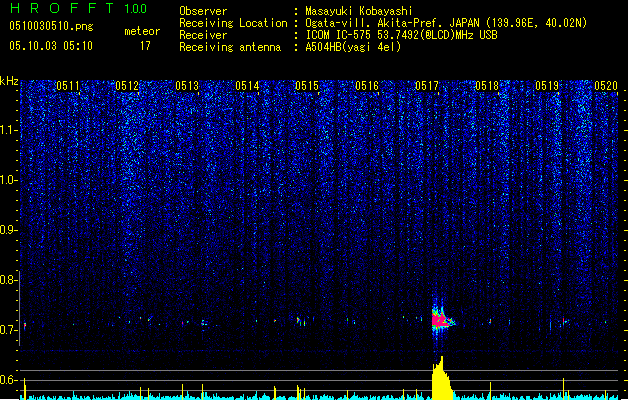
Task: Click the HROFFT 1.0.0 title text
Action: [x=78, y=8]
